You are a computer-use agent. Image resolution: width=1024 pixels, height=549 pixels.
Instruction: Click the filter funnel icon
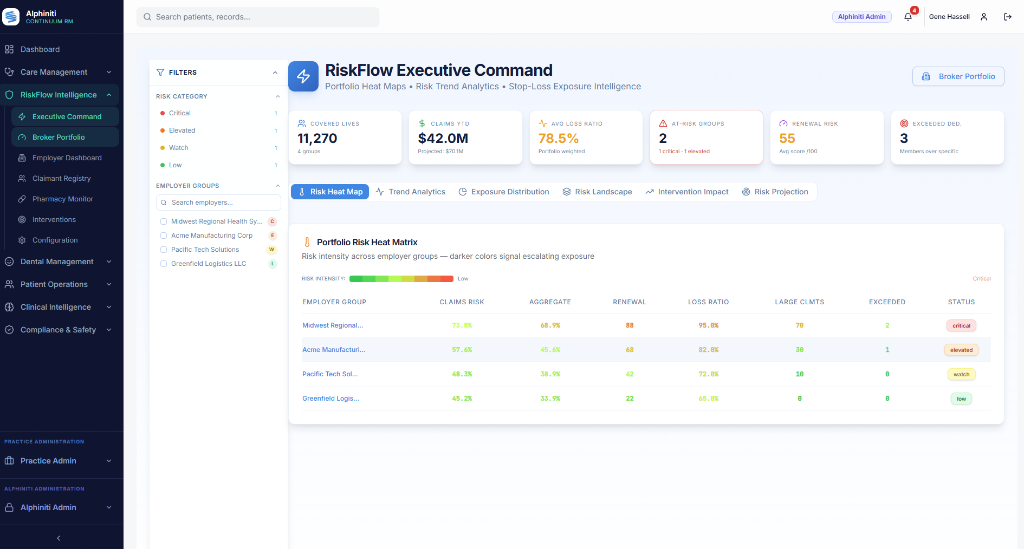coord(160,72)
